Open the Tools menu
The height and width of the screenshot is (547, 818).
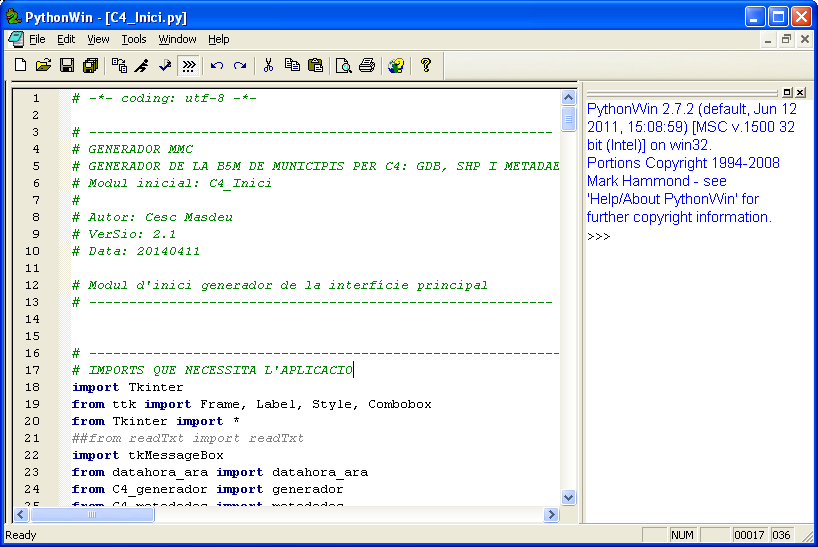click(x=134, y=39)
